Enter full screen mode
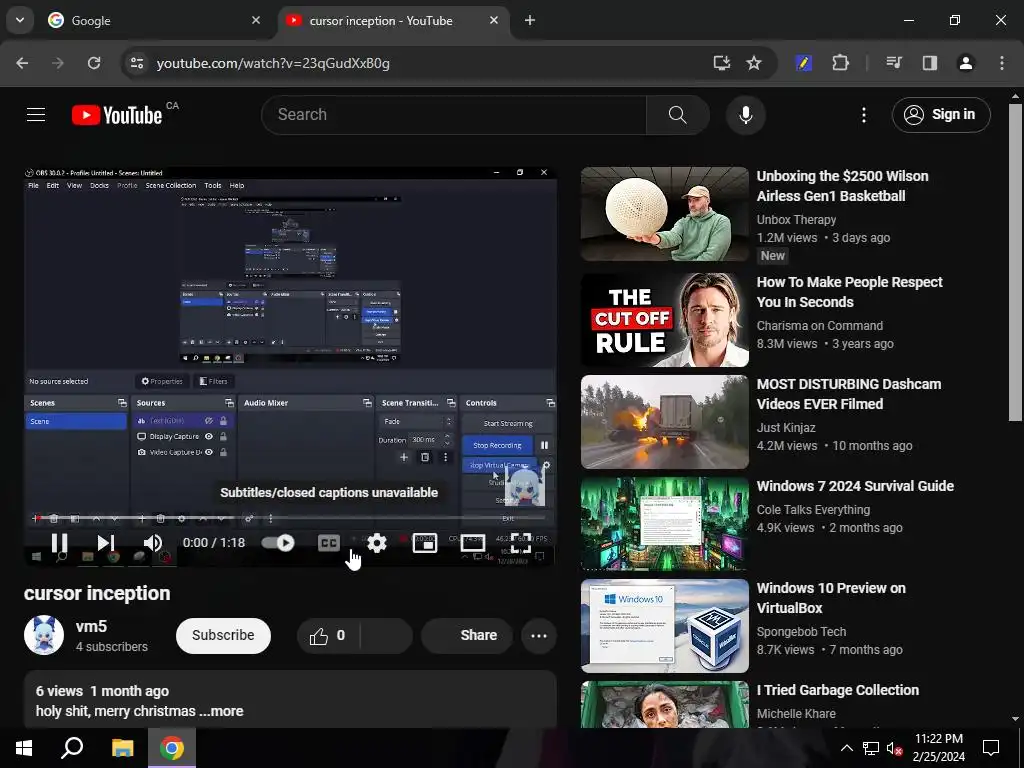 tap(520, 543)
